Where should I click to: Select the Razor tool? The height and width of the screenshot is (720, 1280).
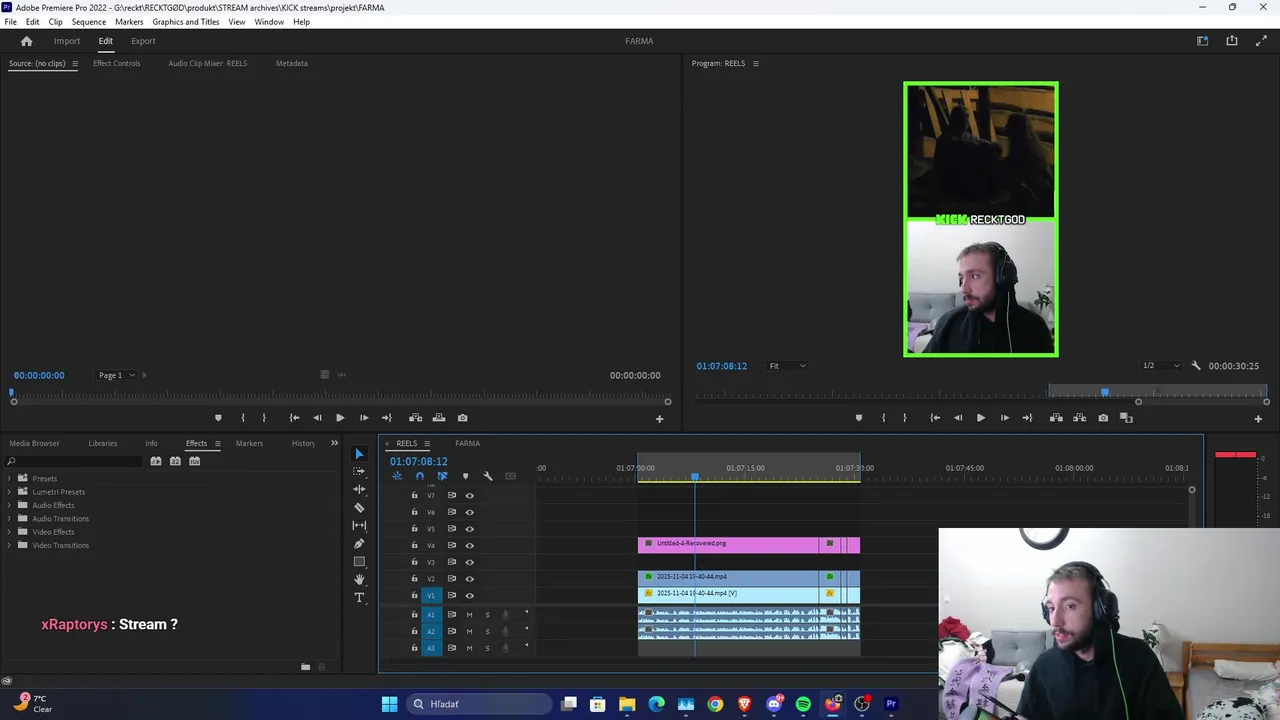pyautogui.click(x=359, y=507)
